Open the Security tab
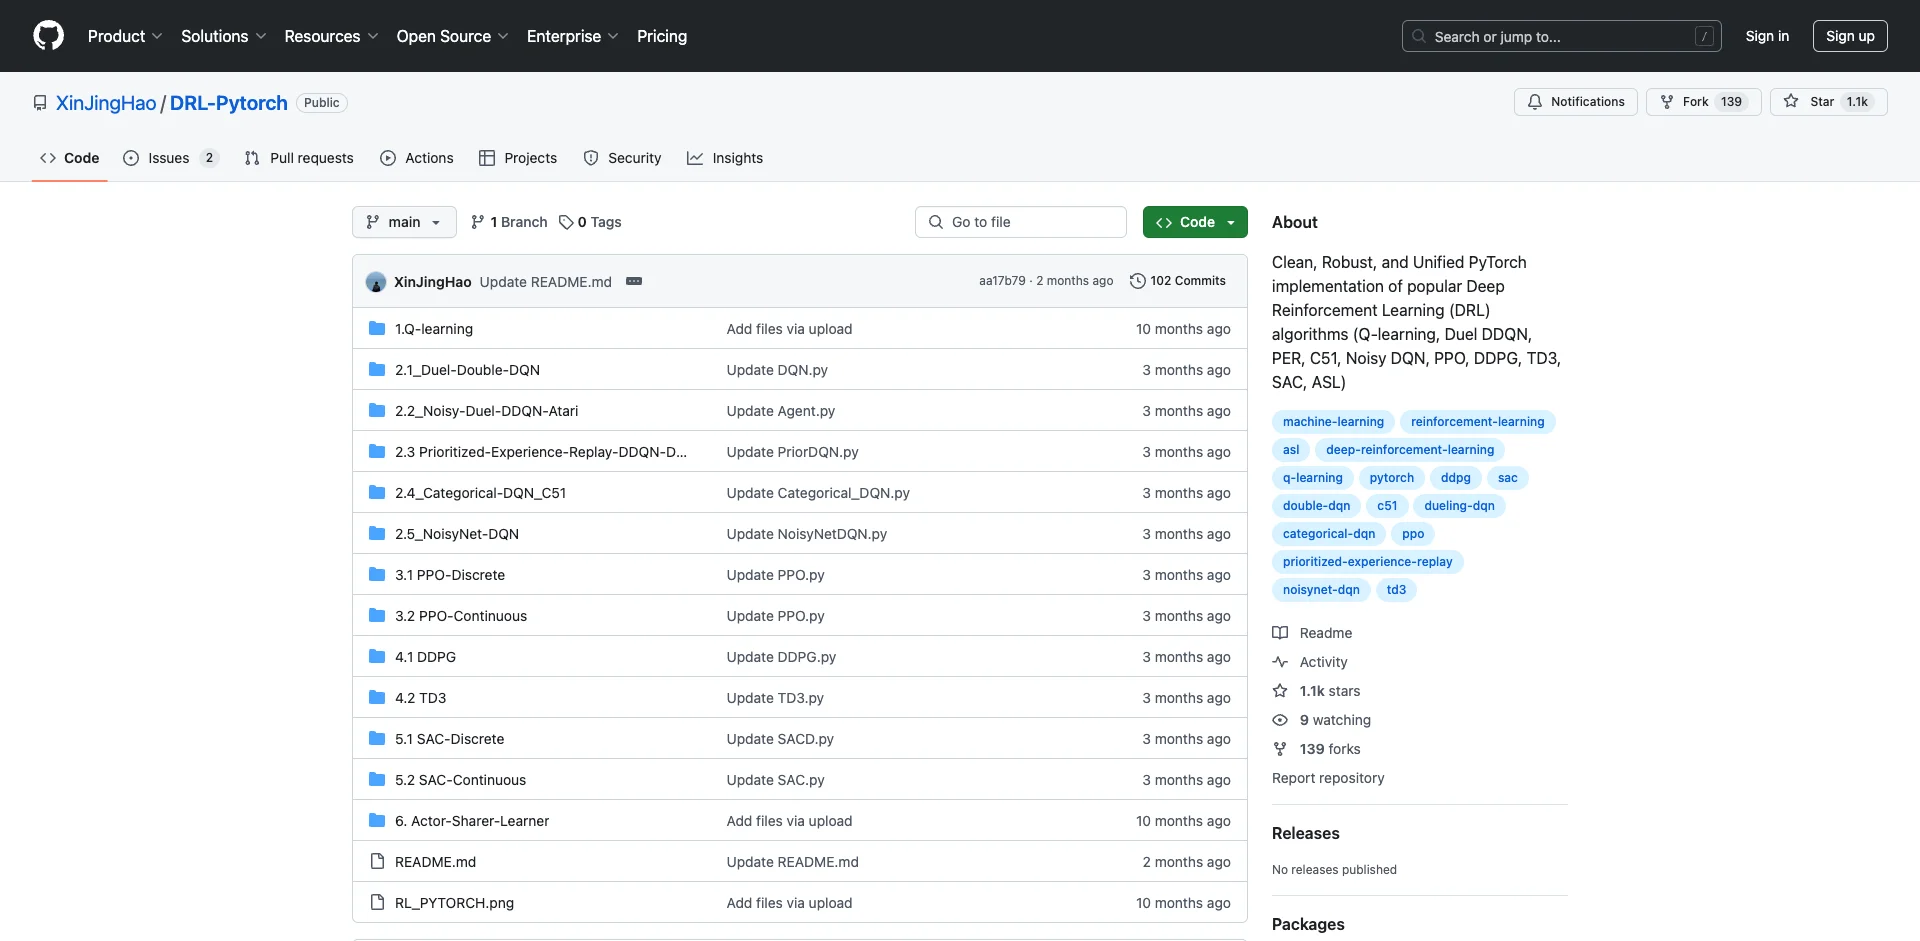This screenshot has width=1920, height=941. coord(622,158)
